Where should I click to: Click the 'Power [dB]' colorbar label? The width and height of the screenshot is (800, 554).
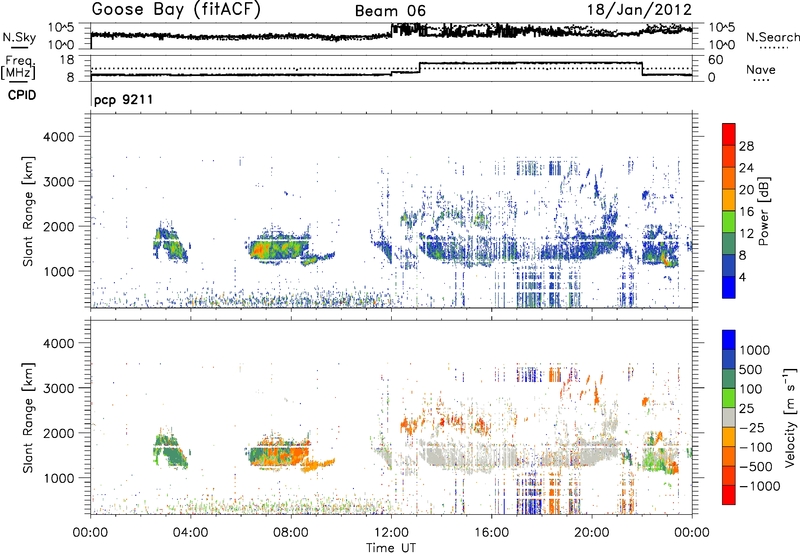(763, 211)
